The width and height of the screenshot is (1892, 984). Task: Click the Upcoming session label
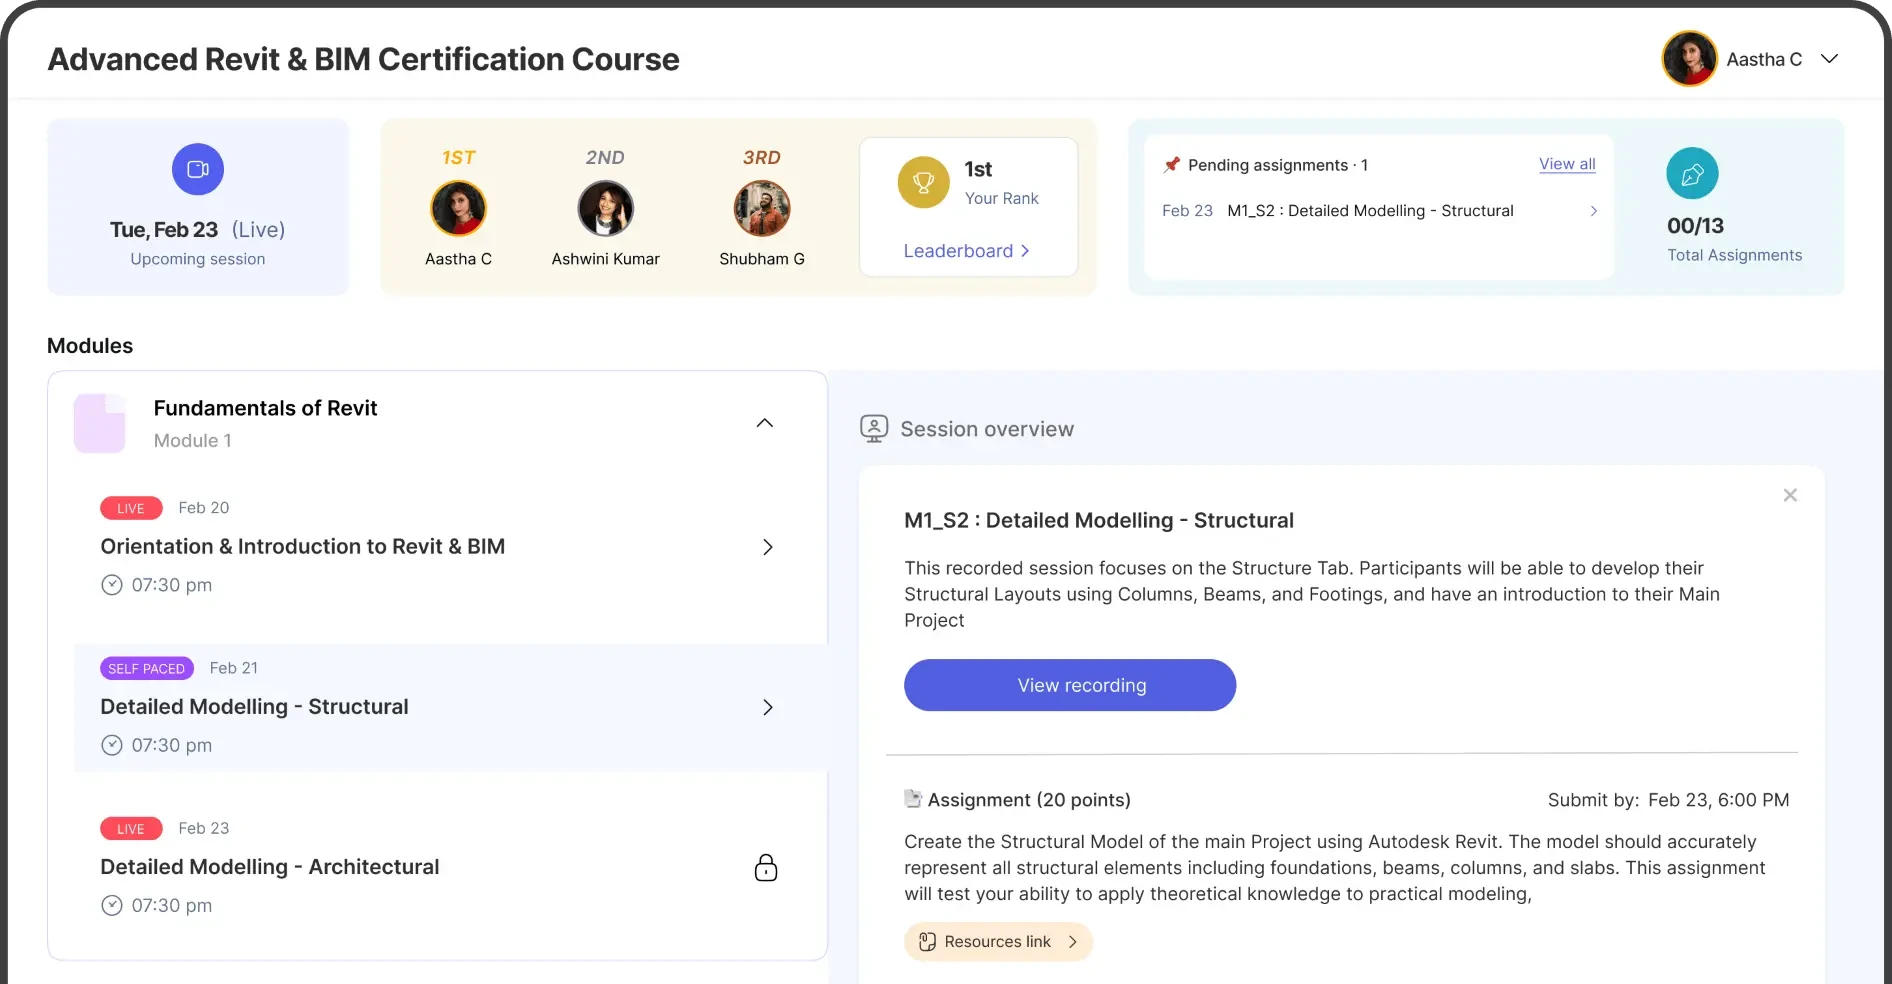click(198, 259)
